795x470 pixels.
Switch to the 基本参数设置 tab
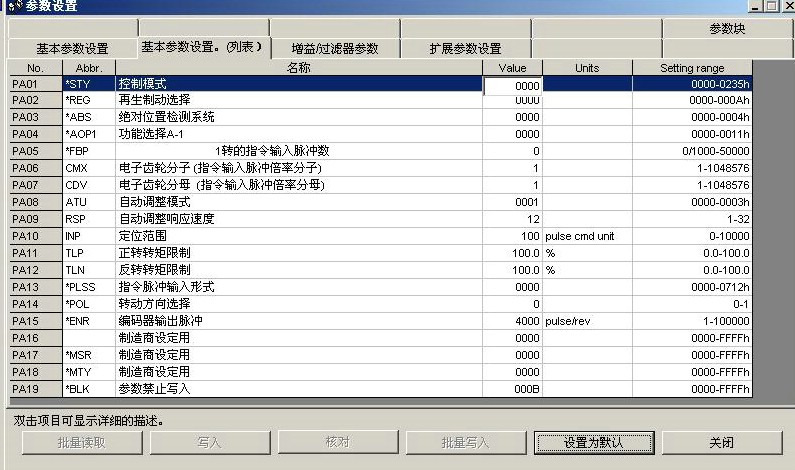click(x=72, y=48)
